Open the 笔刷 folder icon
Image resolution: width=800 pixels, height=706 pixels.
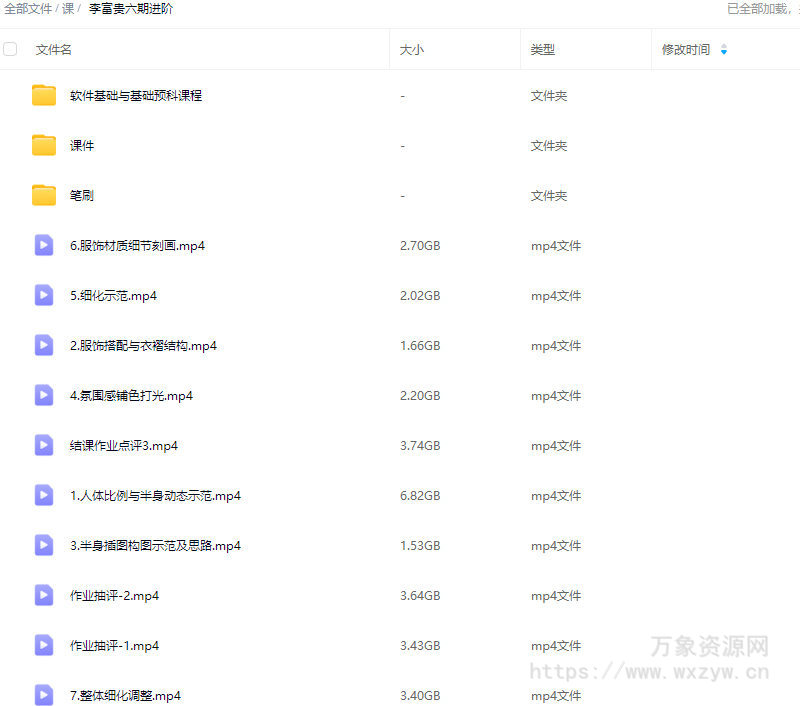pyautogui.click(x=43, y=195)
